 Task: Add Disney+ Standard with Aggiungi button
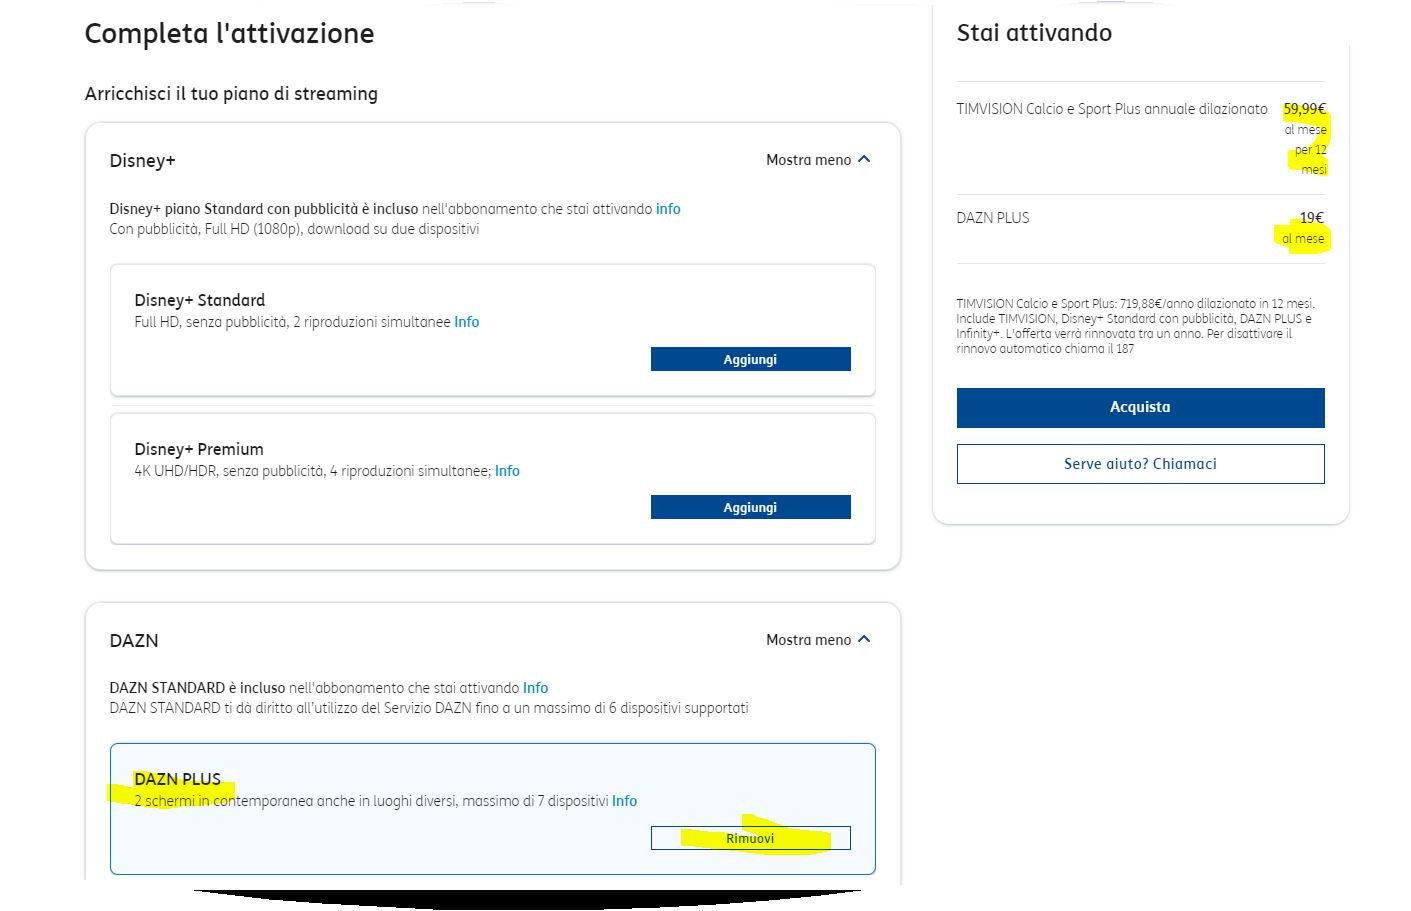(x=750, y=359)
